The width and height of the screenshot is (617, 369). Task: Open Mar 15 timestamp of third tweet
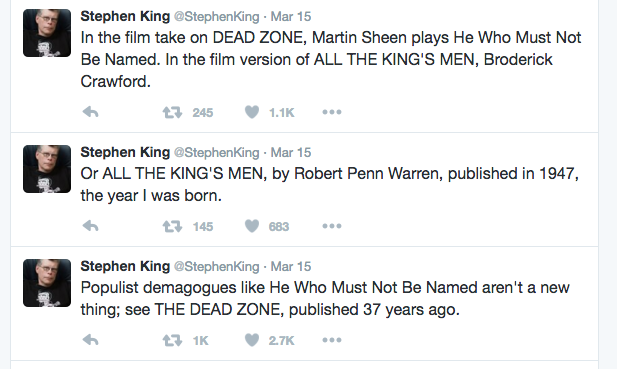click(291, 266)
